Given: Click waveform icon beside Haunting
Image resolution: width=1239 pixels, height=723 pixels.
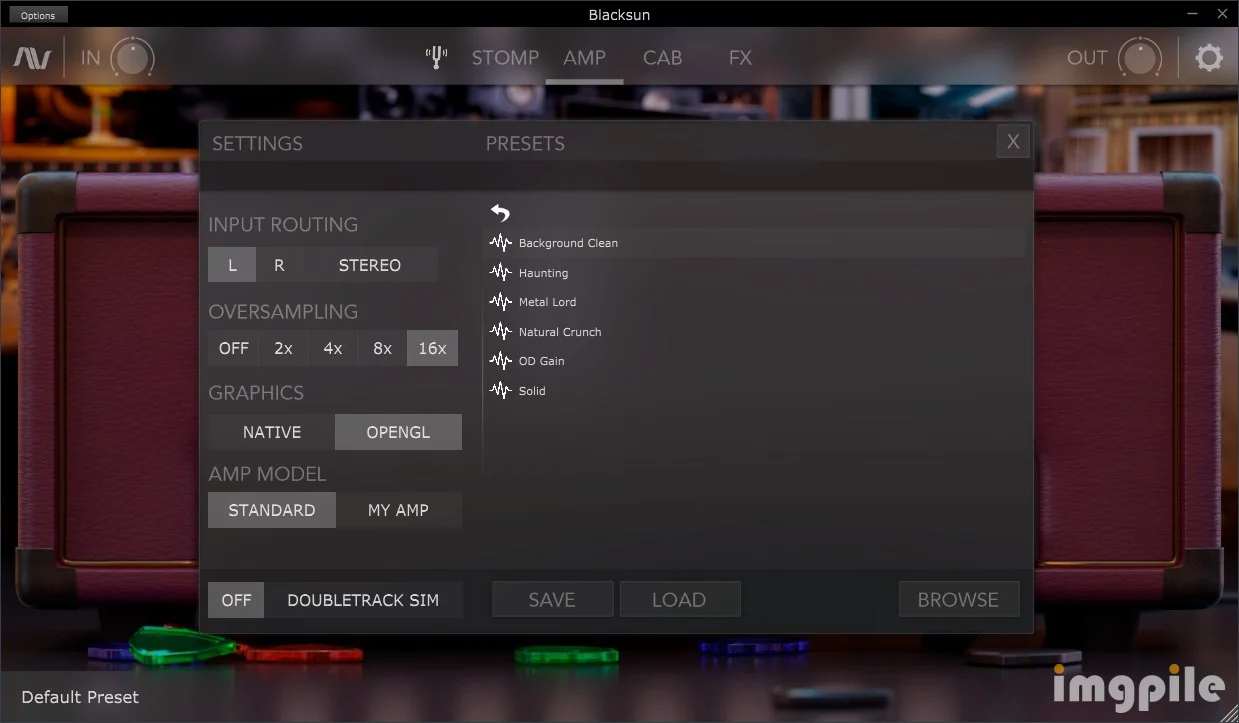Looking at the screenshot, I should (500, 273).
